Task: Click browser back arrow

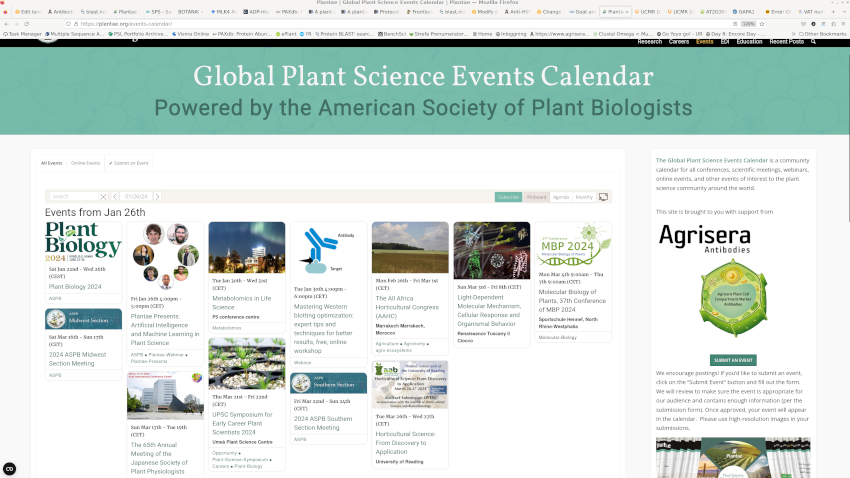Action: point(6,24)
